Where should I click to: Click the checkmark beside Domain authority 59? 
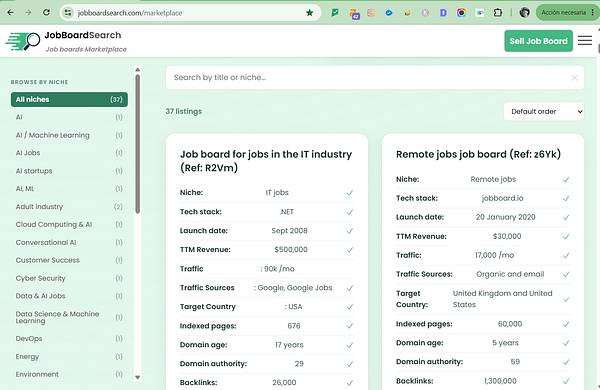[566, 362]
